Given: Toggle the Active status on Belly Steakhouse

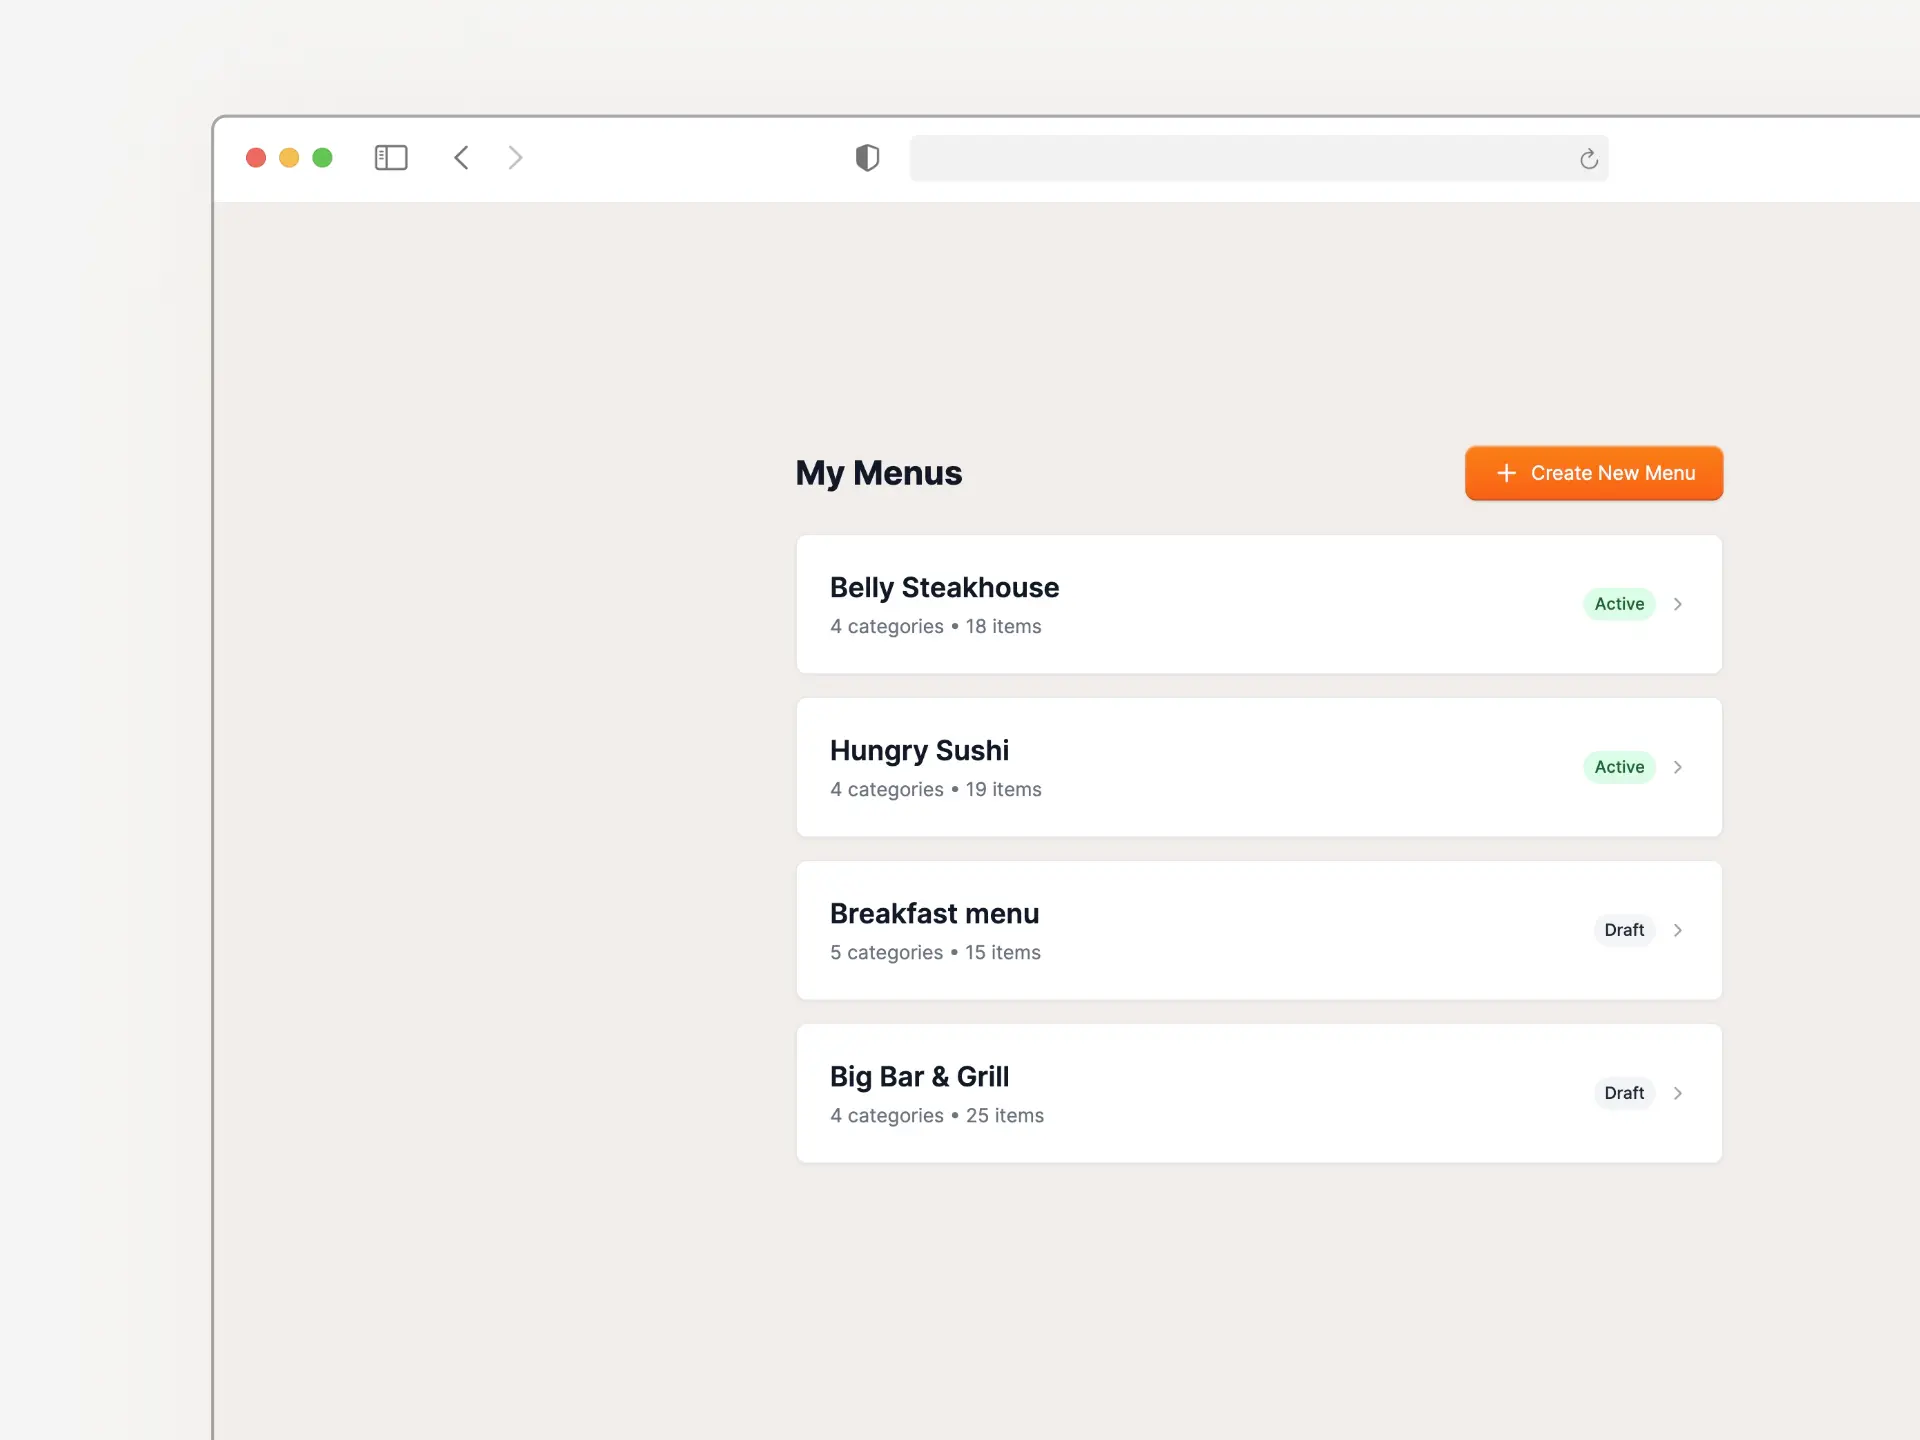Looking at the screenshot, I should coord(1619,604).
